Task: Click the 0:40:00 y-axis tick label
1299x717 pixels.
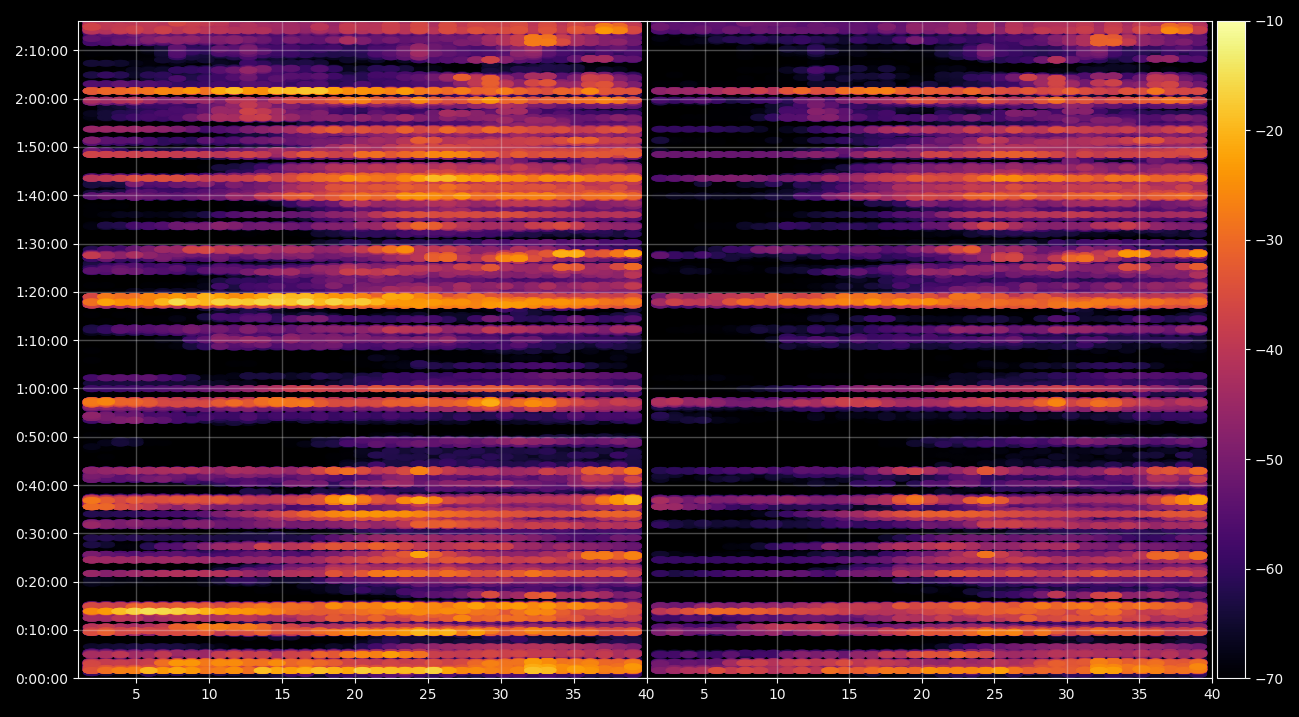Action: pyautogui.click(x=41, y=486)
